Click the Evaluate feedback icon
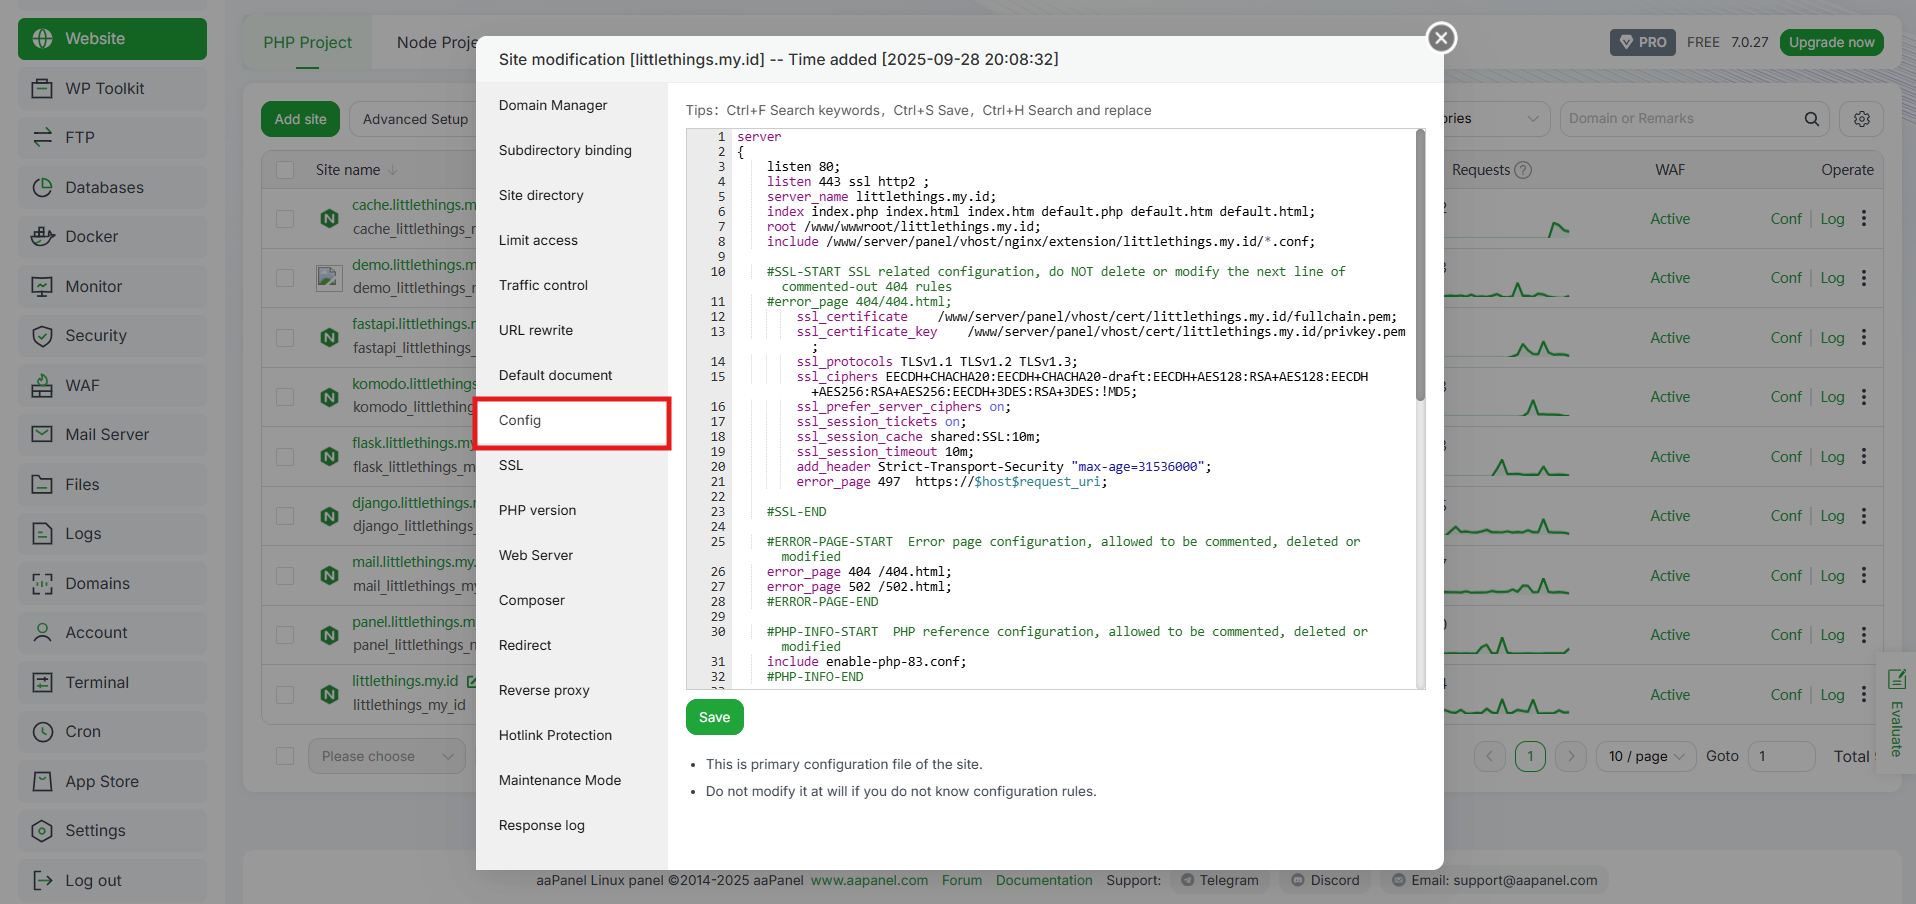The width and height of the screenshot is (1916, 904). tap(1896, 680)
